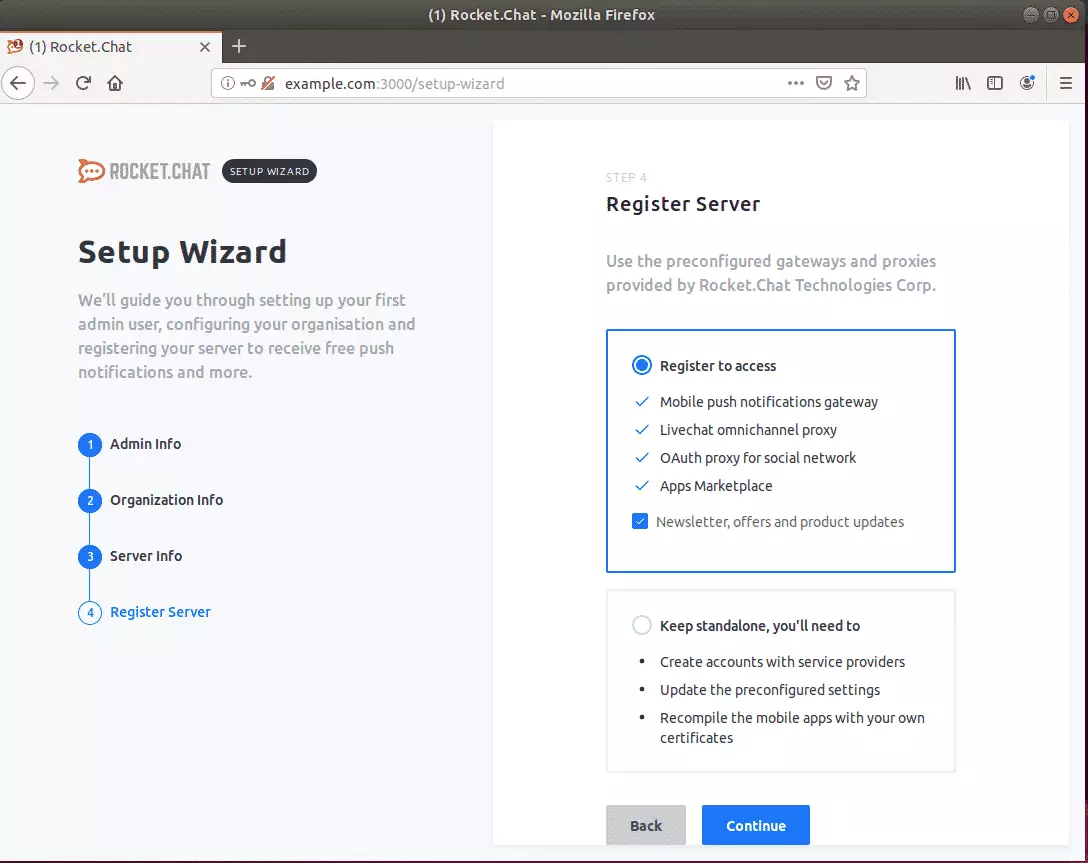The height and width of the screenshot is (863, 1088).
Task: Click the checkmark beside Apps Marketplace
Action: [642, 486]
